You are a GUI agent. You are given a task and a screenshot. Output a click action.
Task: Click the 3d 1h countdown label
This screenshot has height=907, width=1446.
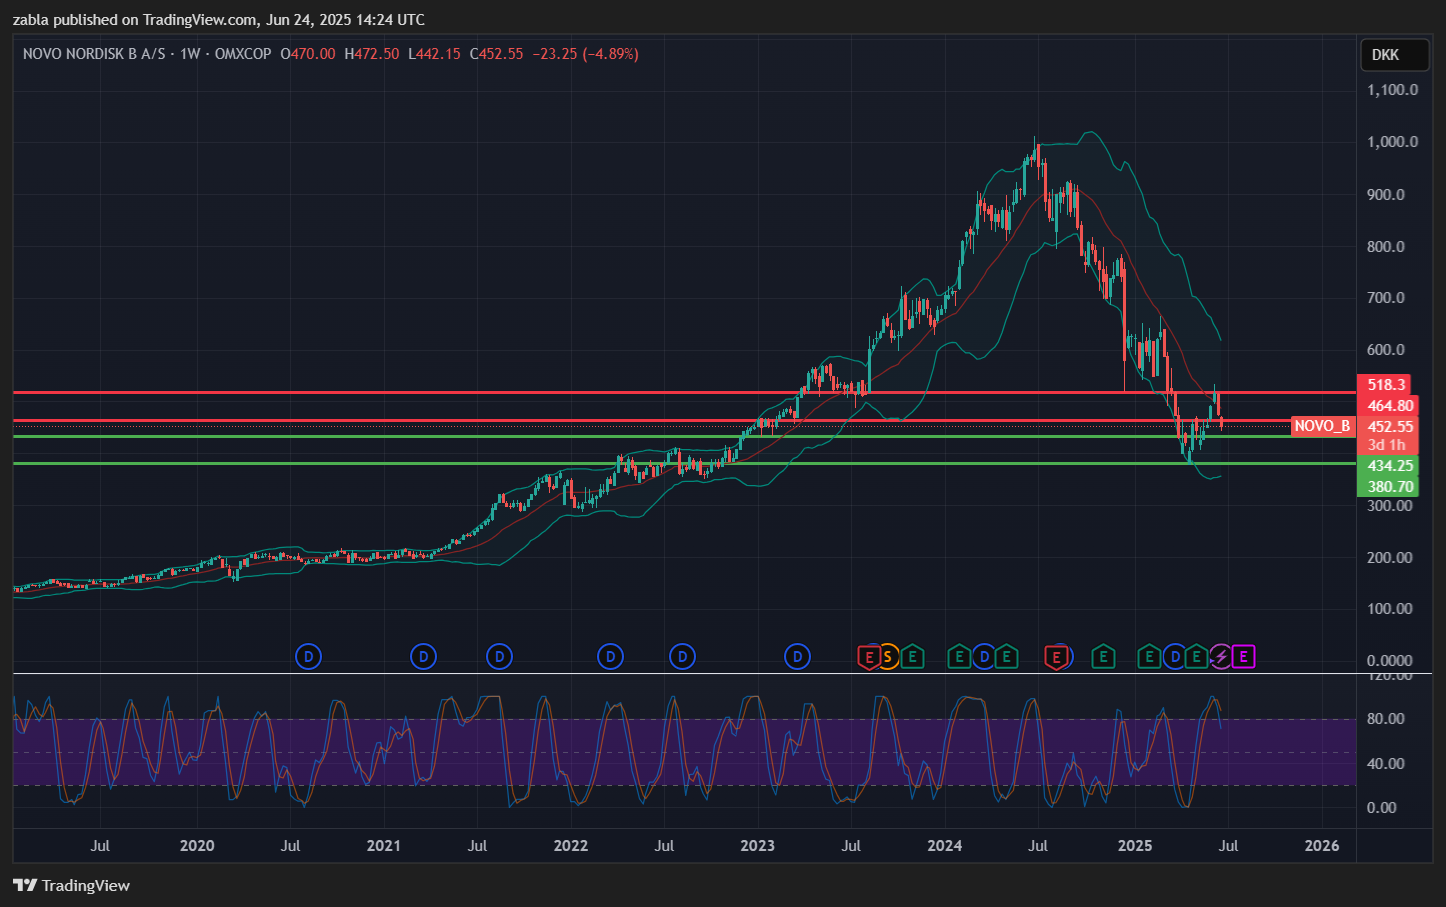click(x=1387, y=445)
